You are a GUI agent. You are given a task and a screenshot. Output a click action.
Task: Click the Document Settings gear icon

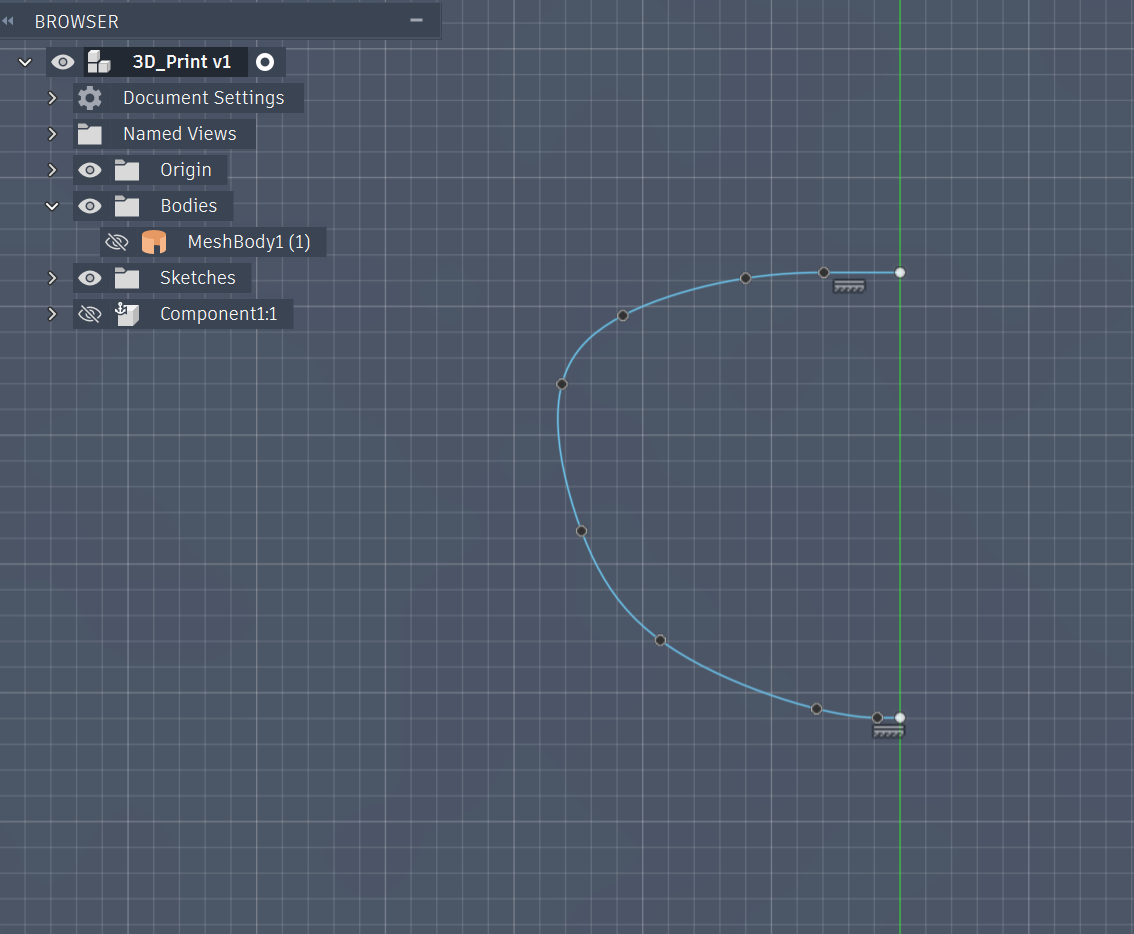coord(90,98)
